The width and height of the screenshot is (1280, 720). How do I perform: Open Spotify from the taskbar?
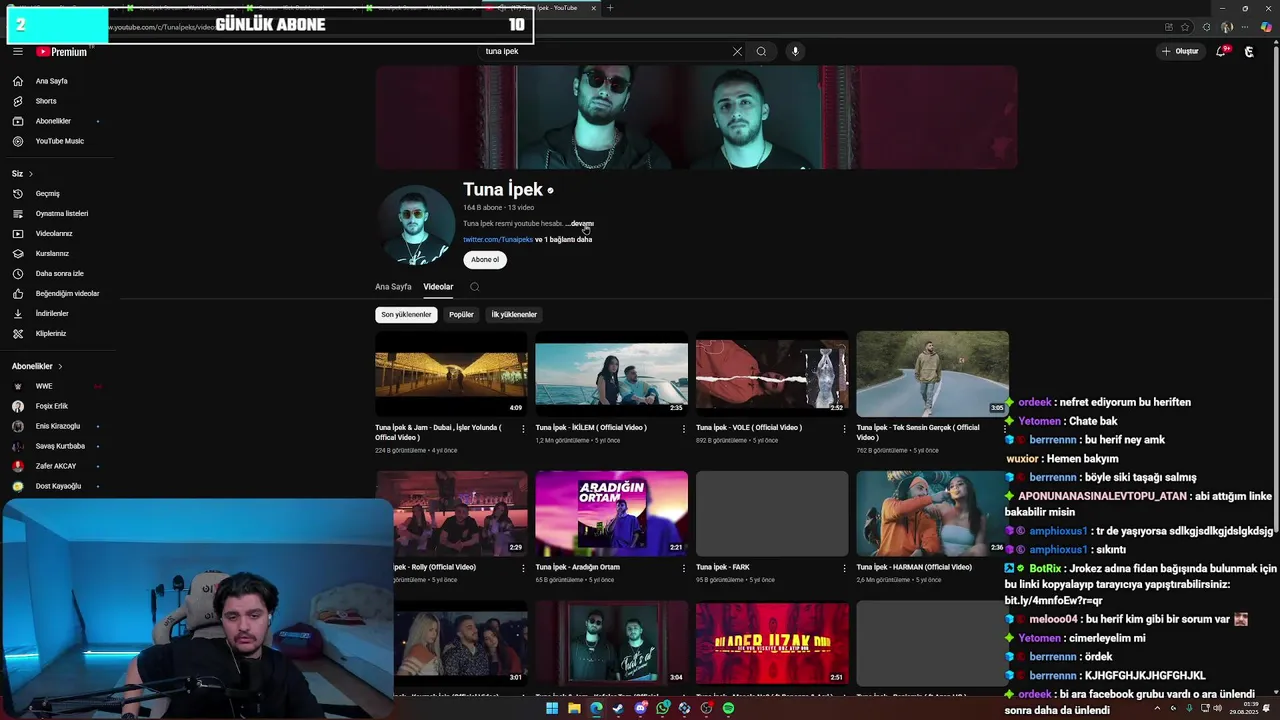[x=728, y=708]
